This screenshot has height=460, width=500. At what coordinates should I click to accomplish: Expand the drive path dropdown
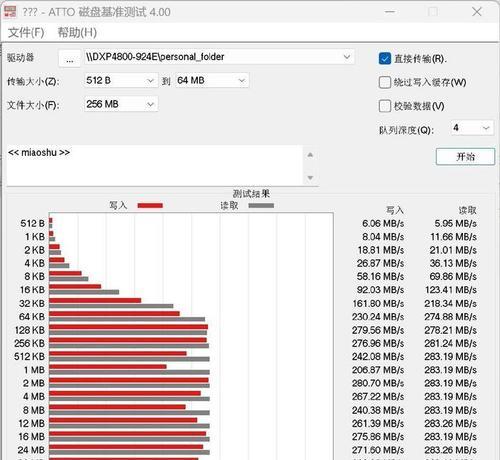coord(347,57)
